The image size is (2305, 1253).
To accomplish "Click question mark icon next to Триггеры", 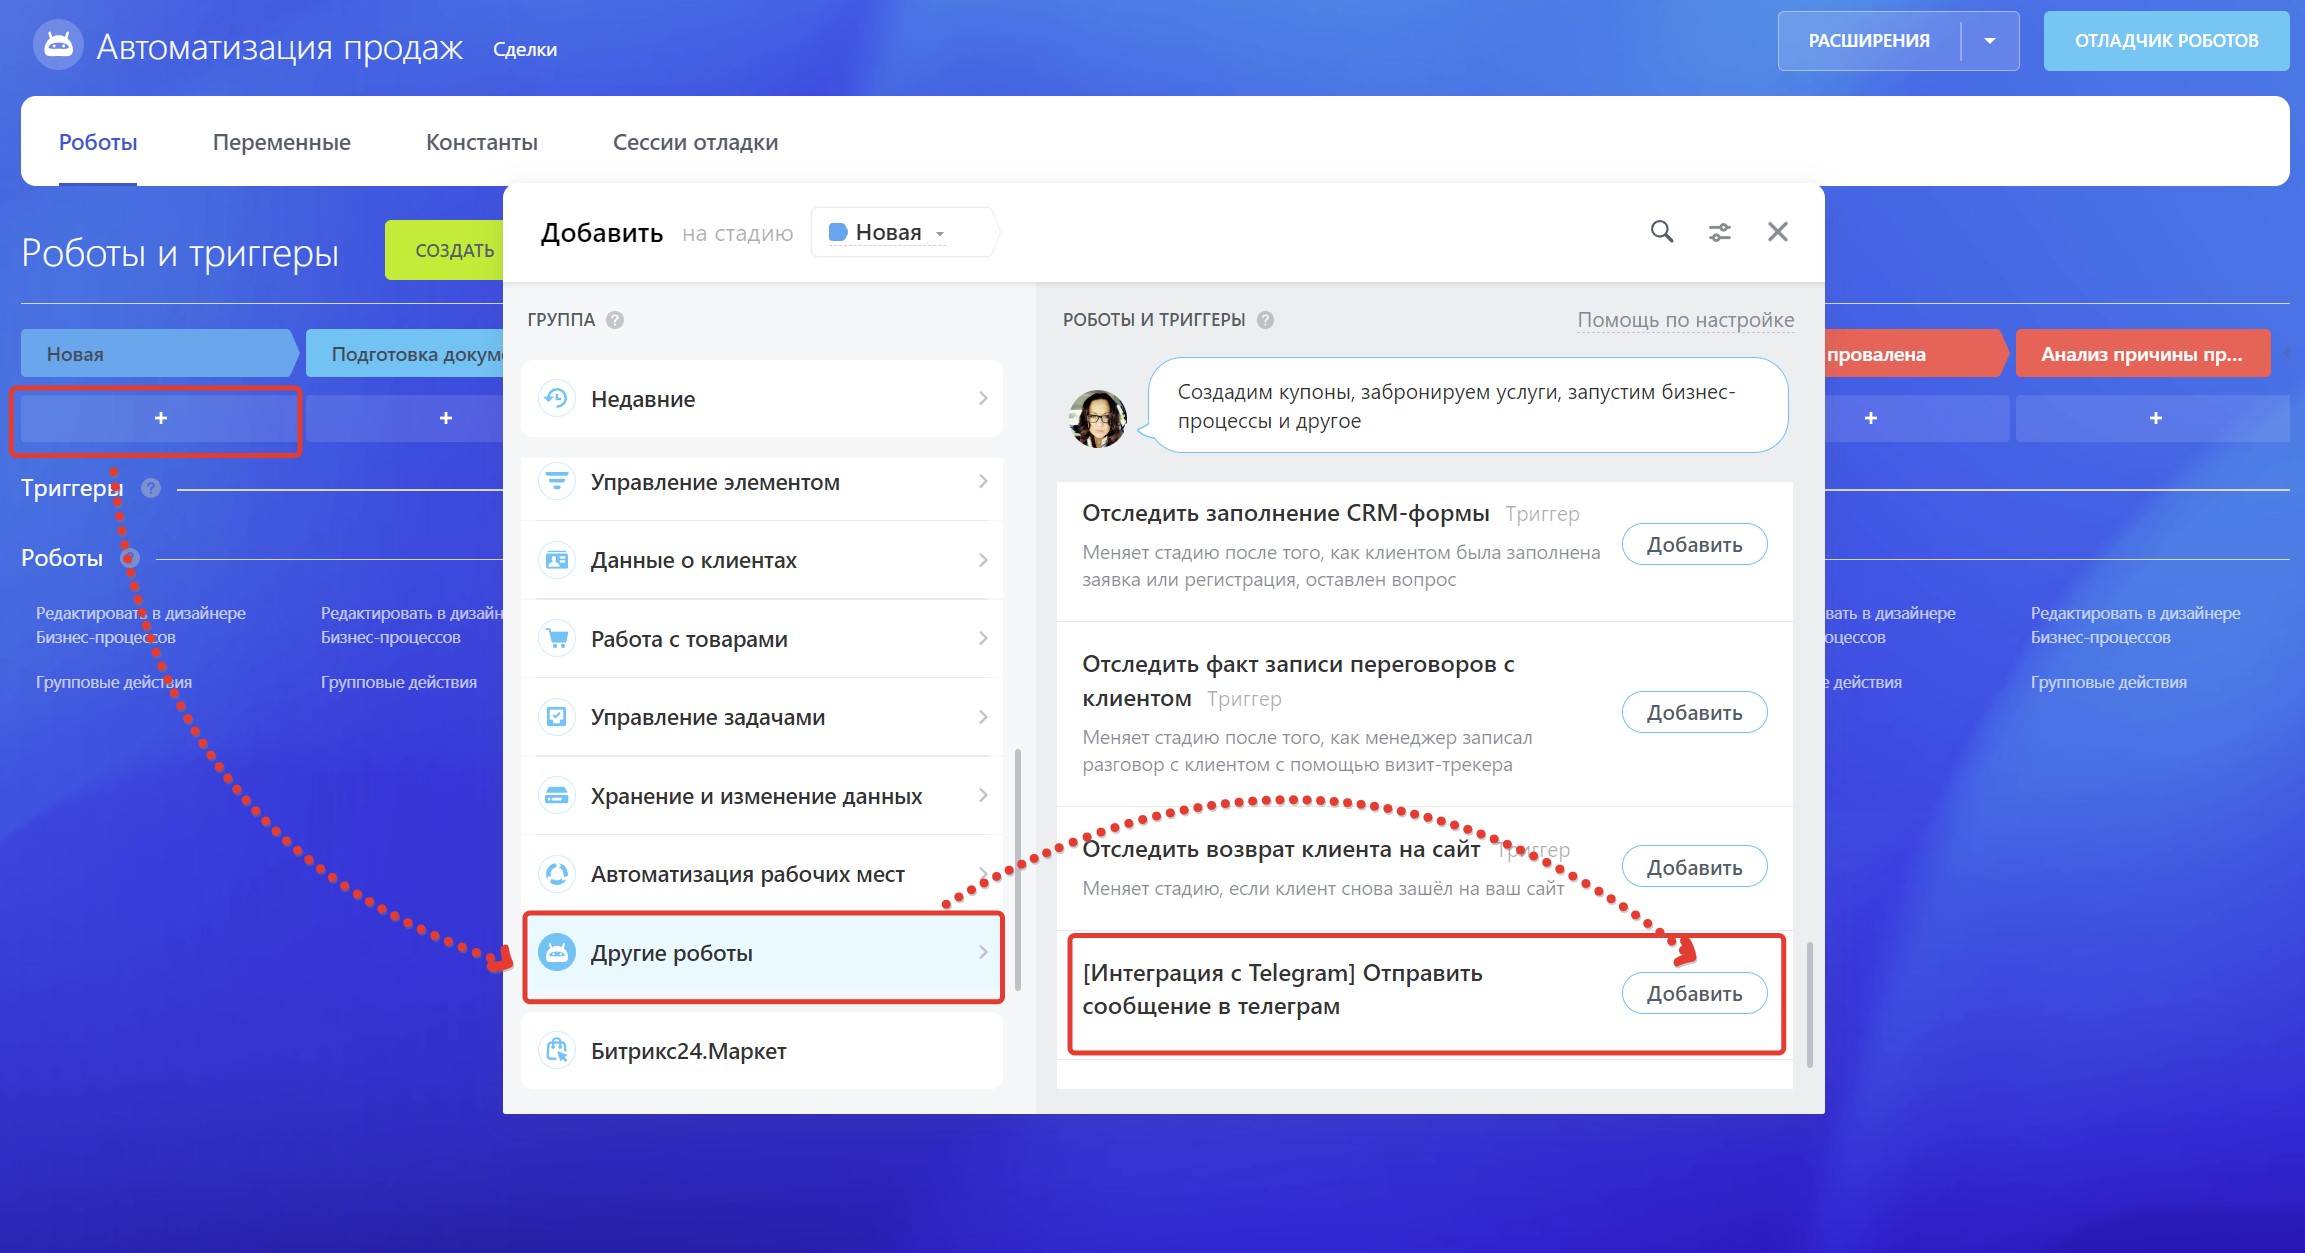I will [151, 488].
